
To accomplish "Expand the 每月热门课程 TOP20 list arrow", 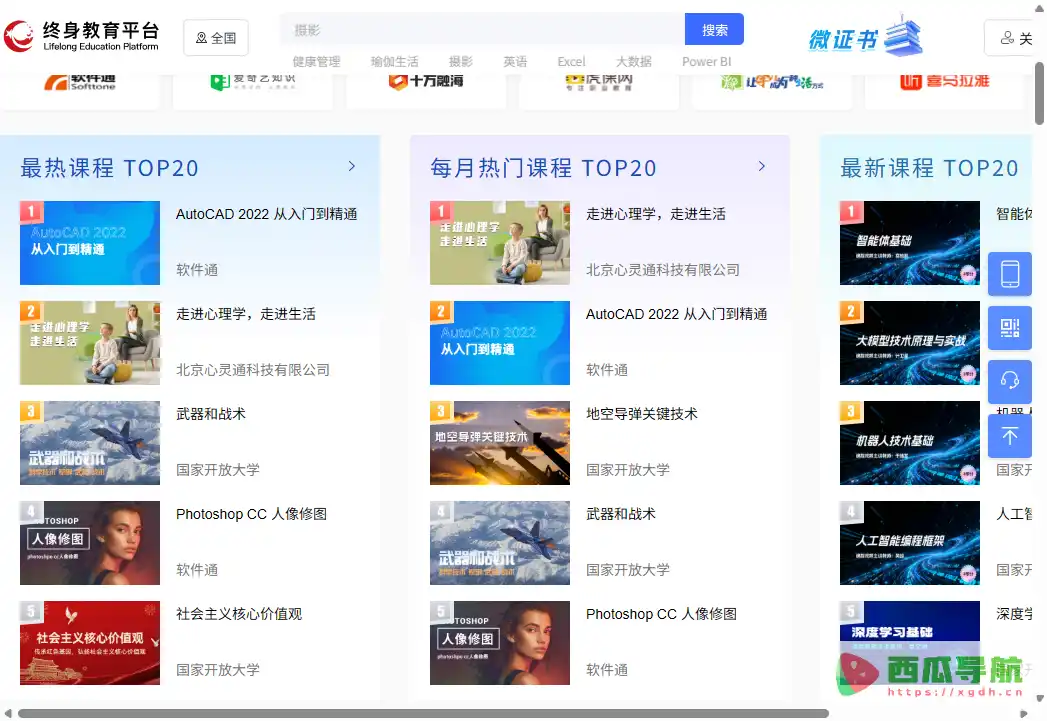I will (762, 166).
